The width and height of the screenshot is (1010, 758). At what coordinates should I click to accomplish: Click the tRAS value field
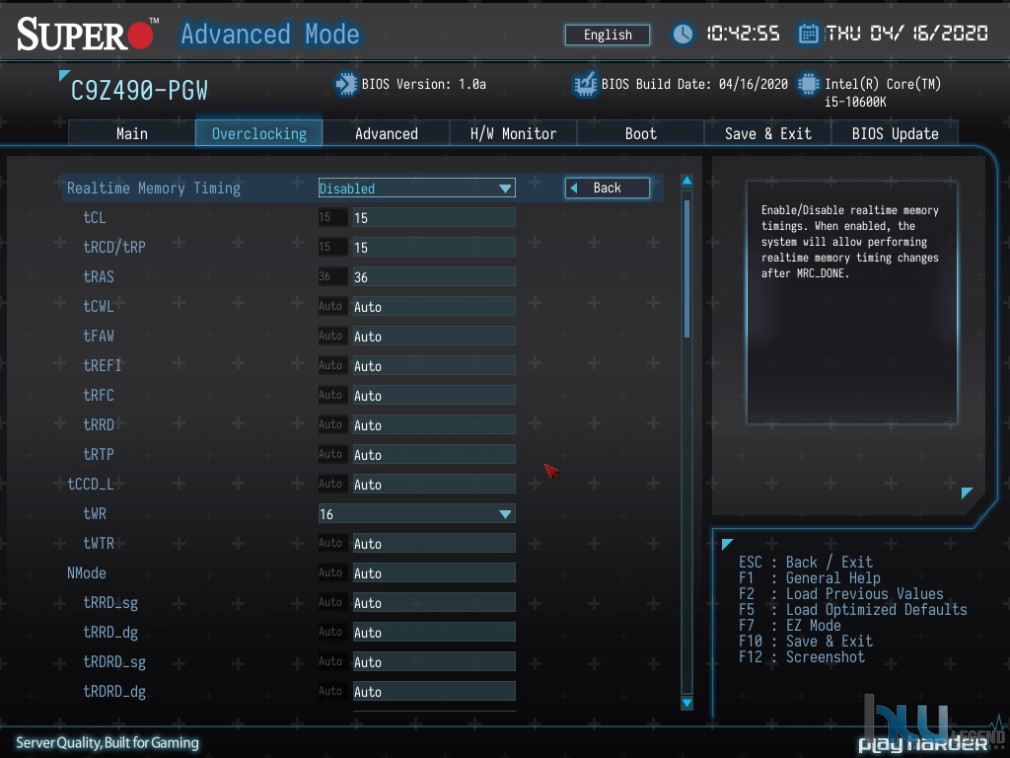tap(434, 277)
